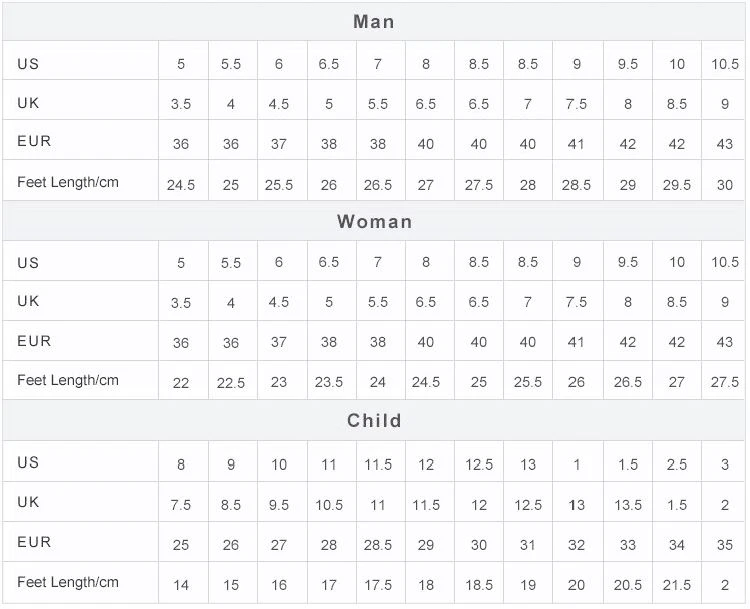Viewport: 750px width, 609px height.
Task: Click EUR 35 cell in Child table
Action: [725, 545]
